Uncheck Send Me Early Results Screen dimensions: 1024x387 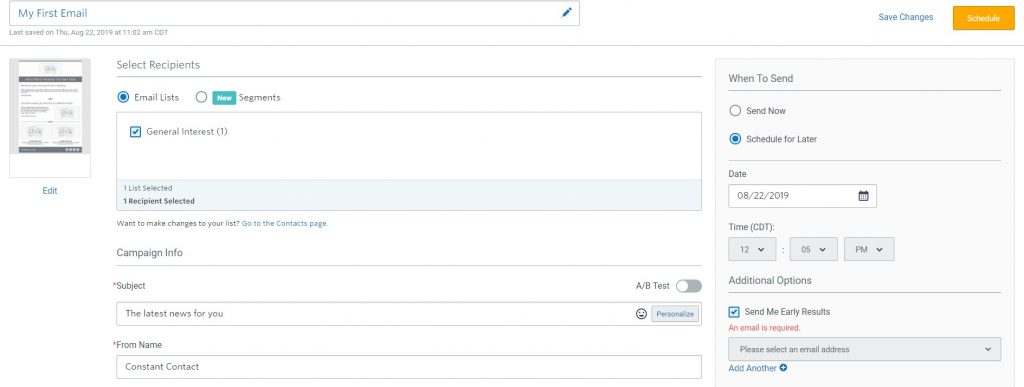tap(734, 312)
